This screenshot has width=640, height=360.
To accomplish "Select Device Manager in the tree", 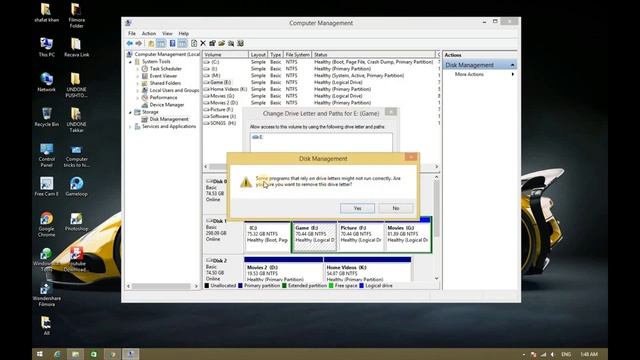I will pyautogui.click(x=167, y=105).
